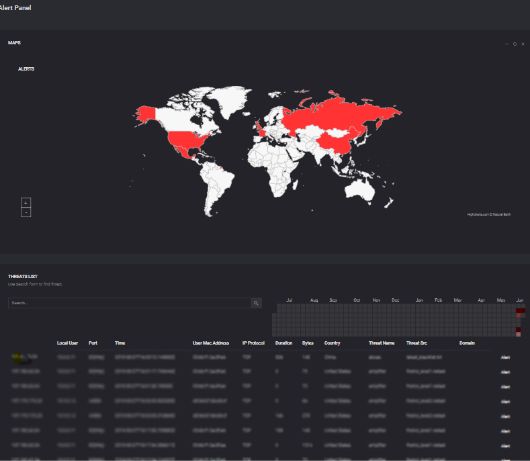
Task: Click the THREATS LIST panel title
Action: click(x=23, y=276)
